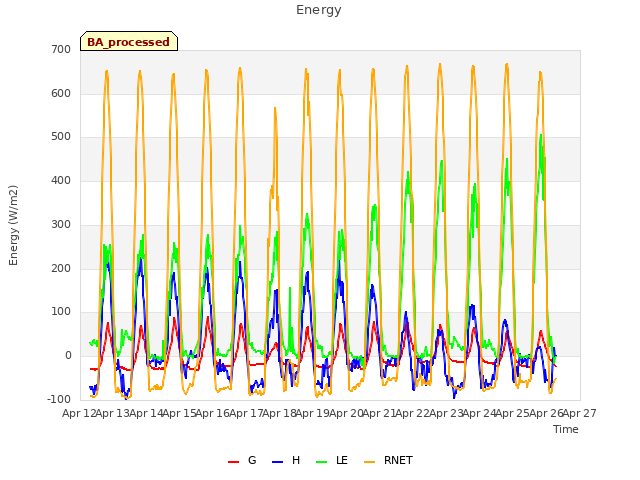Toggle the RNET series legend label

[398, 460]
